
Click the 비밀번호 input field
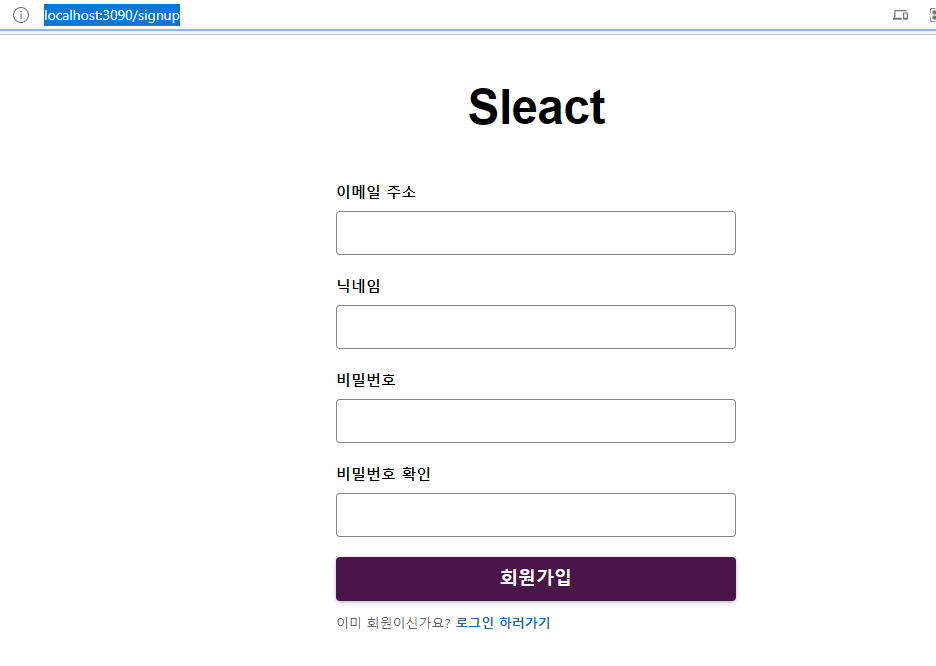[x=535, y=420]
